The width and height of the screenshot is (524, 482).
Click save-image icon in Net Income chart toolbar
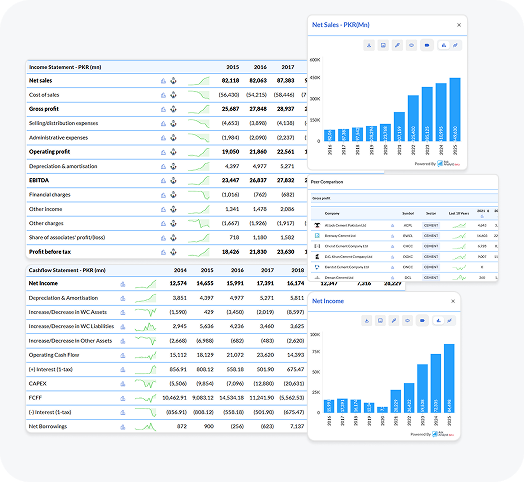[x=380, y=321]
